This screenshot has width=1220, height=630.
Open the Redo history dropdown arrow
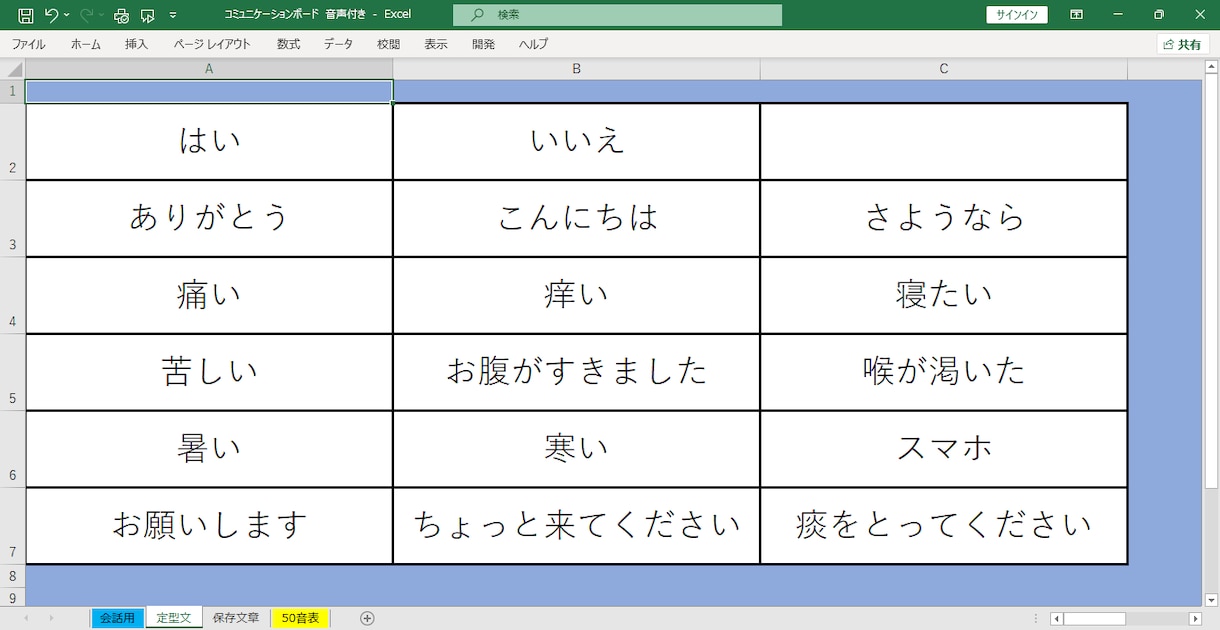tap(101, 15)
